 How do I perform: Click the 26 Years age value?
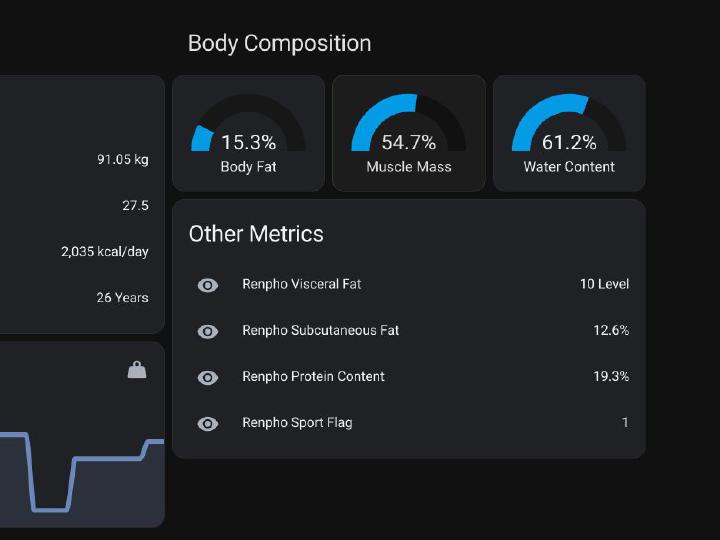pos(122,297)
